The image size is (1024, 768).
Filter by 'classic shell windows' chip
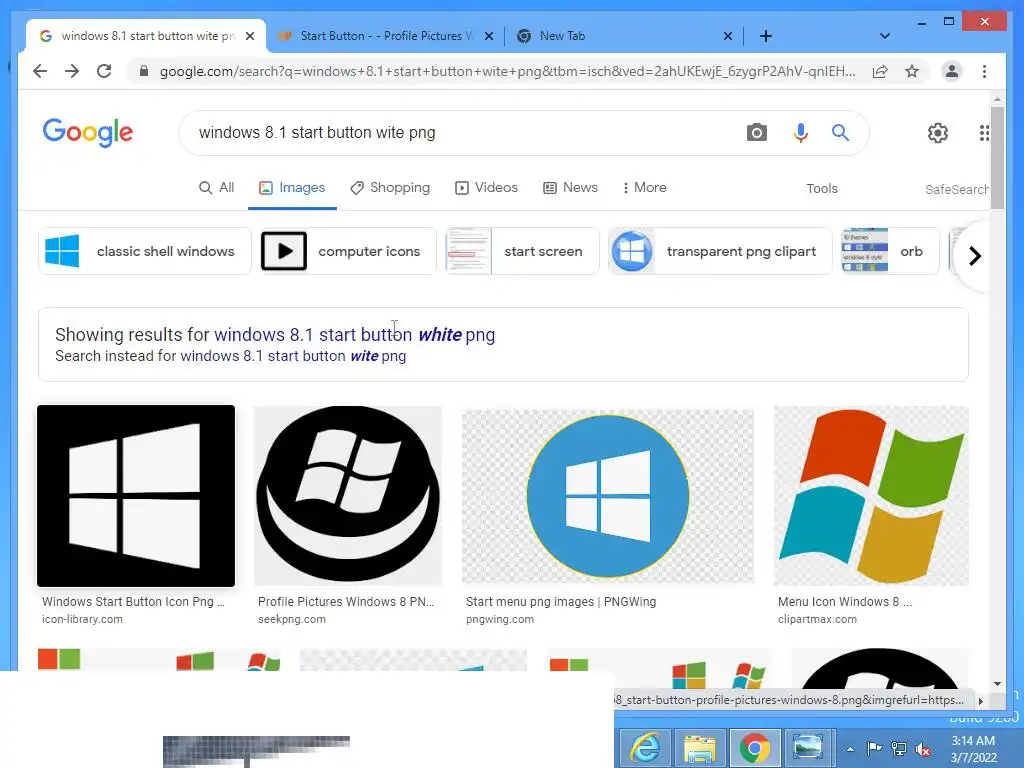point(144,251)
